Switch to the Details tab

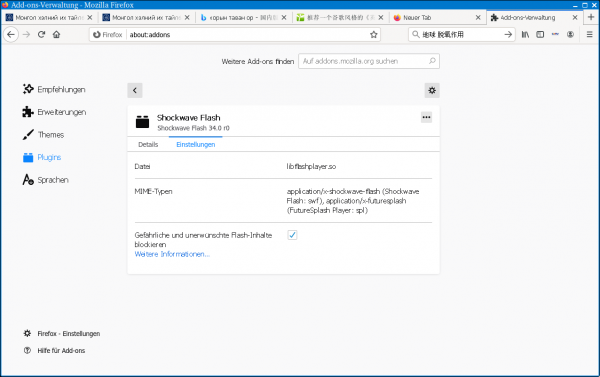148,144
